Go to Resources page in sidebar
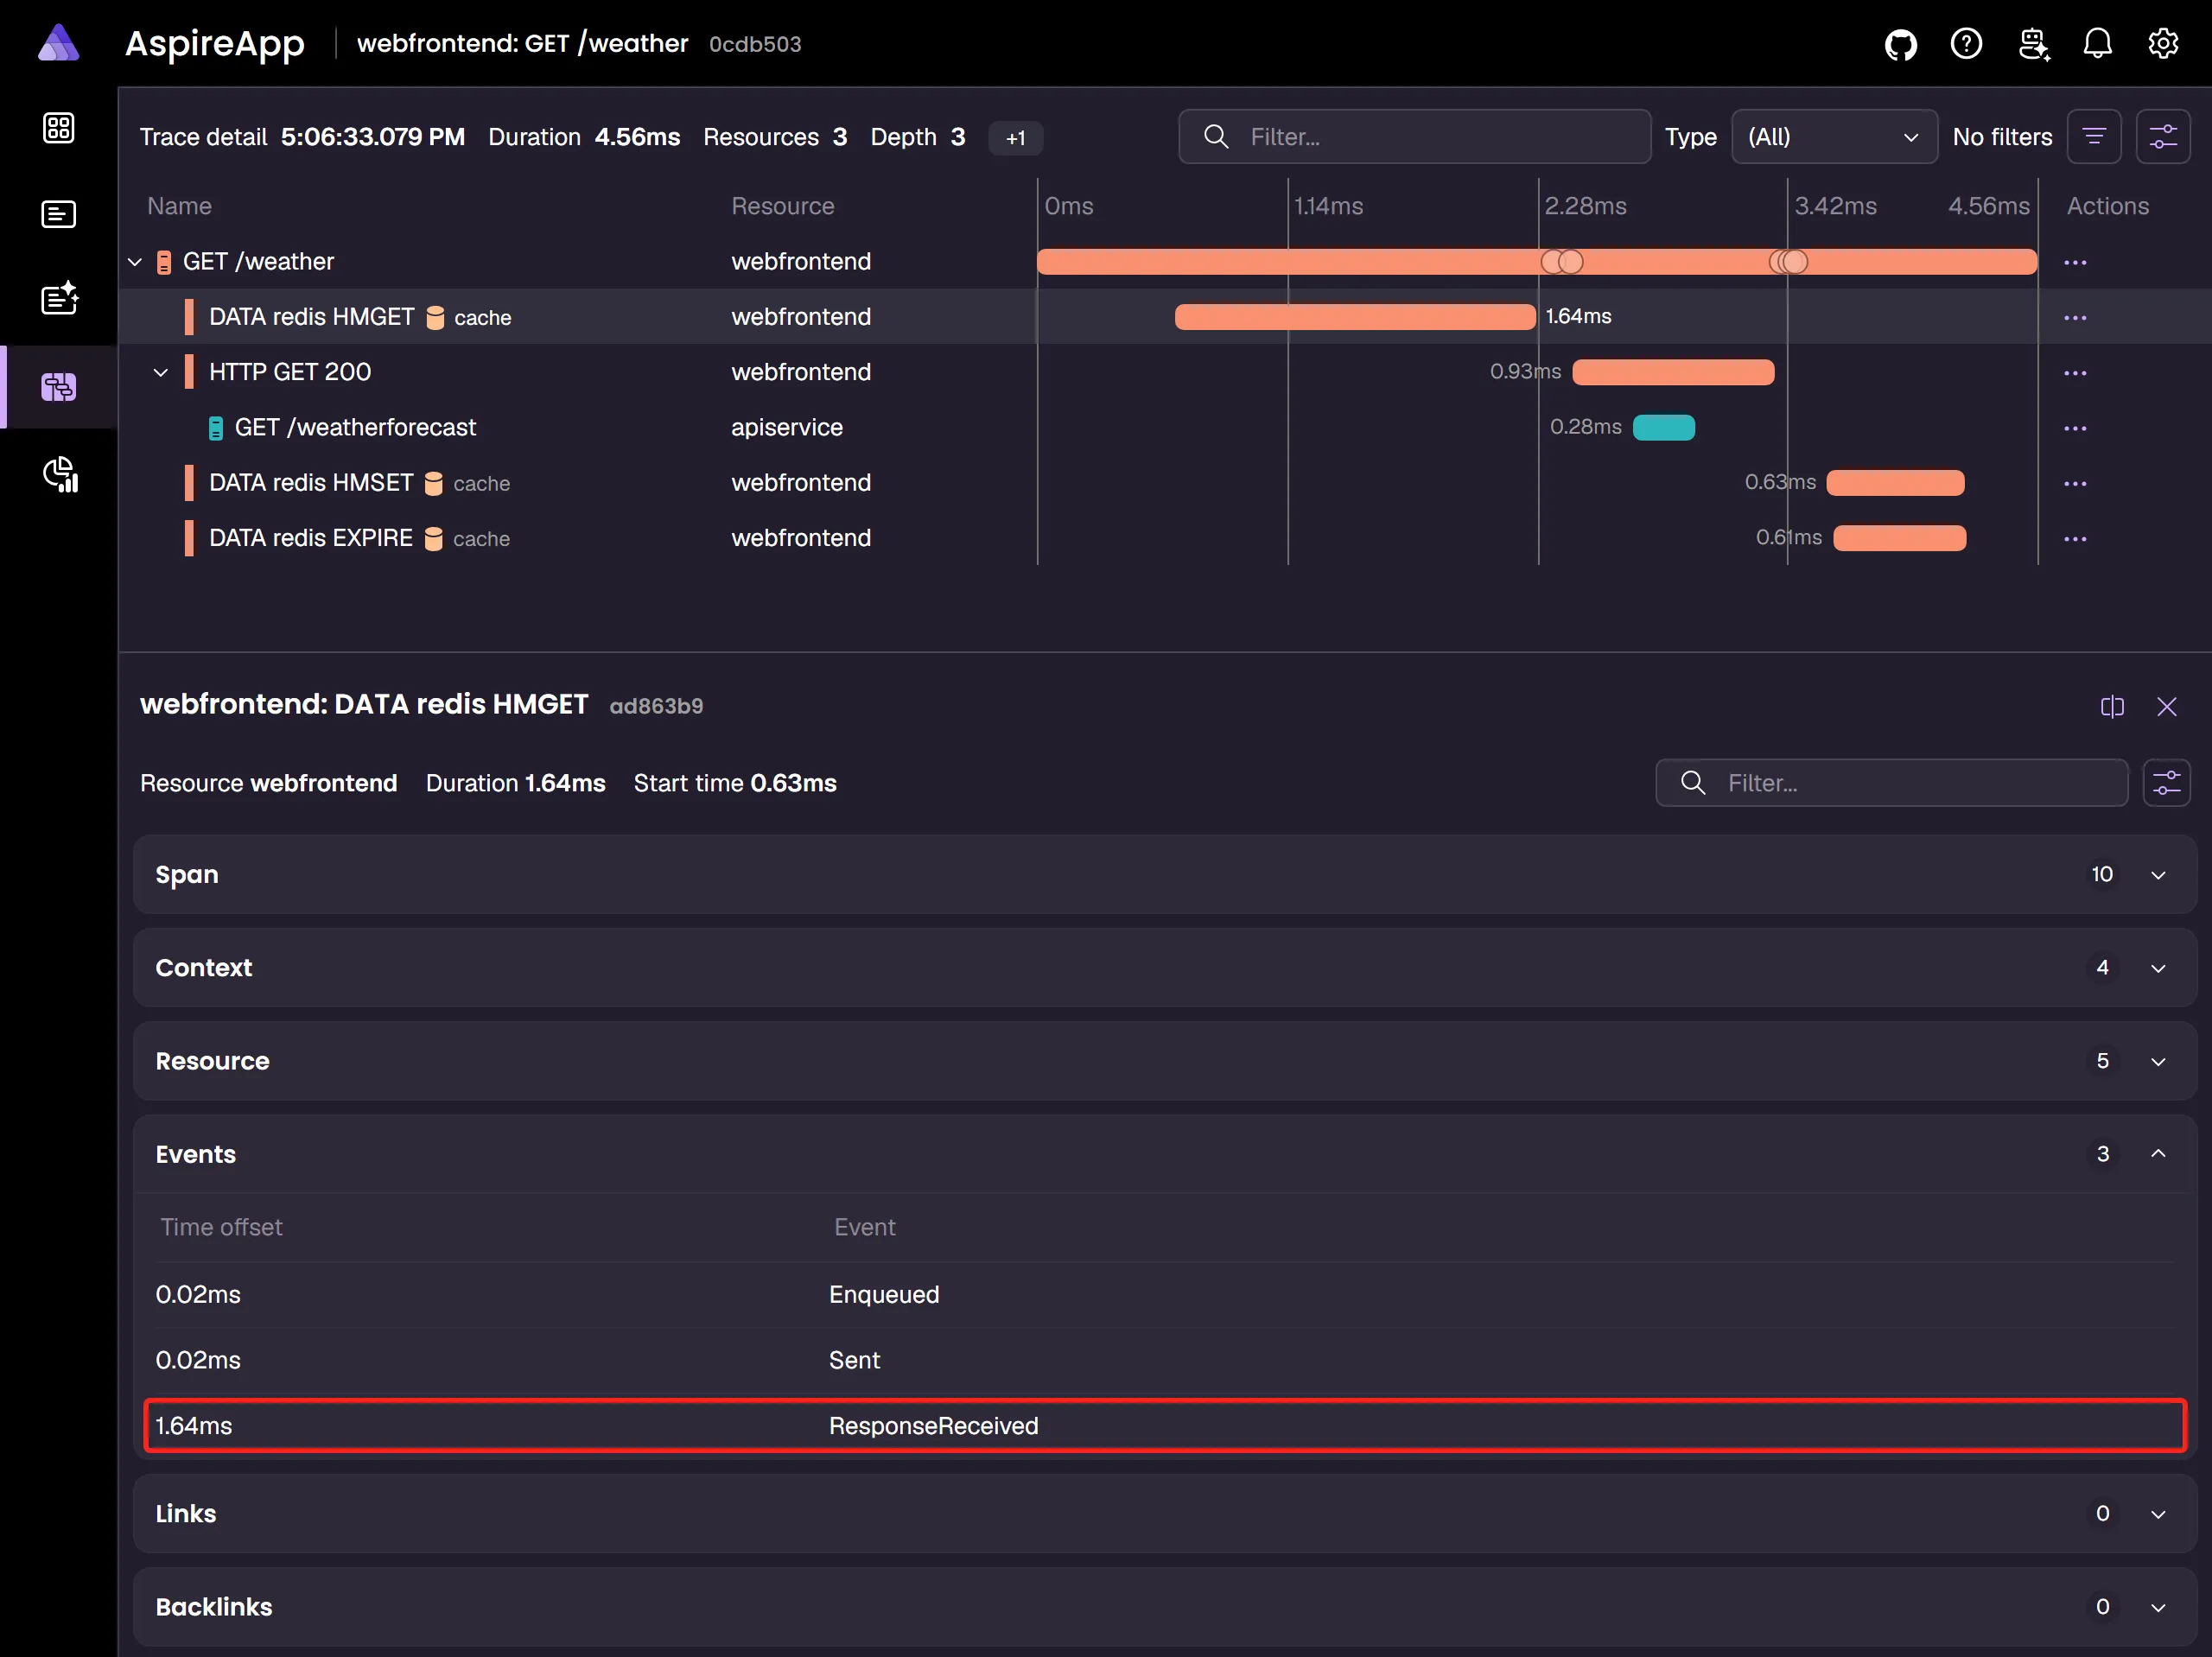Screen dimensions: 2212x1657 pyautogui.click(x=58, y=128)
